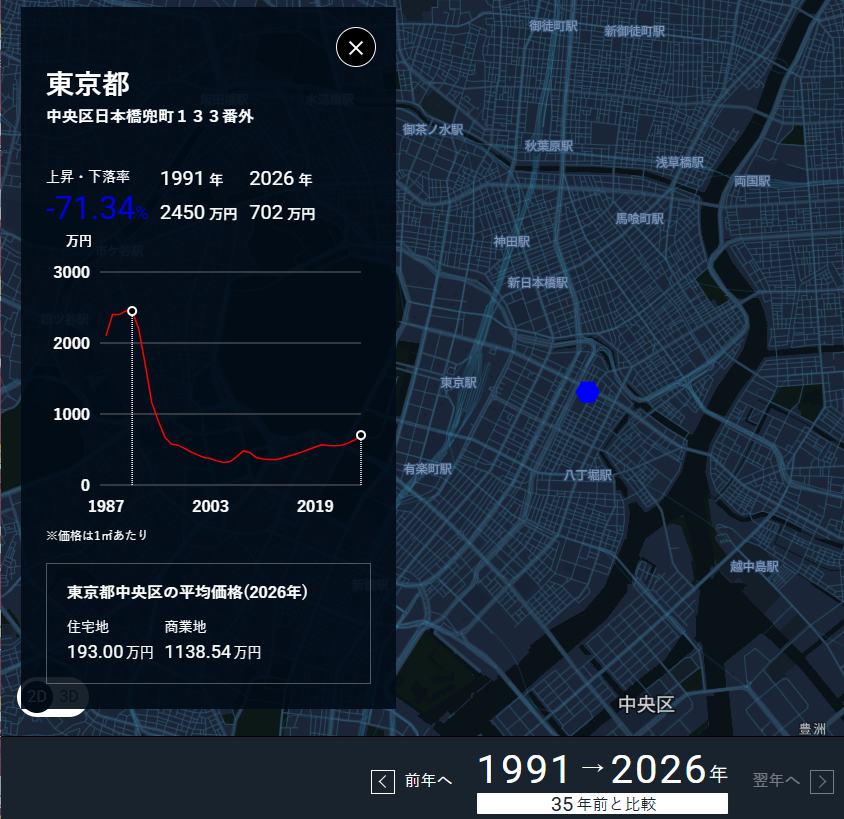The image size is (844, 819).
Task: Select the 1991 peak point on chart
Action: (132, 311)
